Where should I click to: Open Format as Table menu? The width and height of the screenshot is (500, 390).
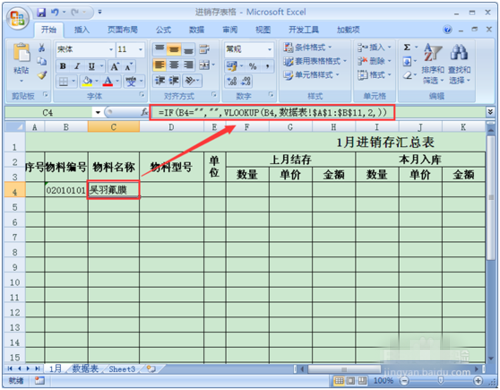point(315,61)
